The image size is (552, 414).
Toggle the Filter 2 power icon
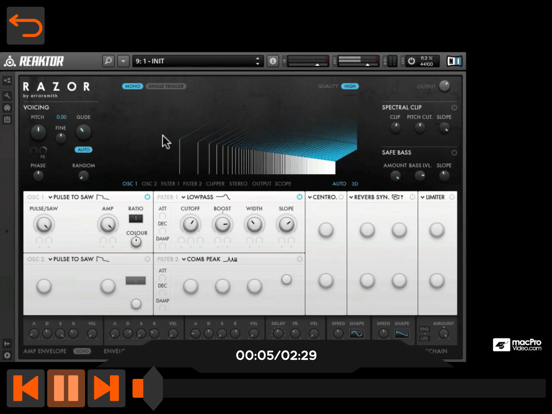[x=299, y=259]
